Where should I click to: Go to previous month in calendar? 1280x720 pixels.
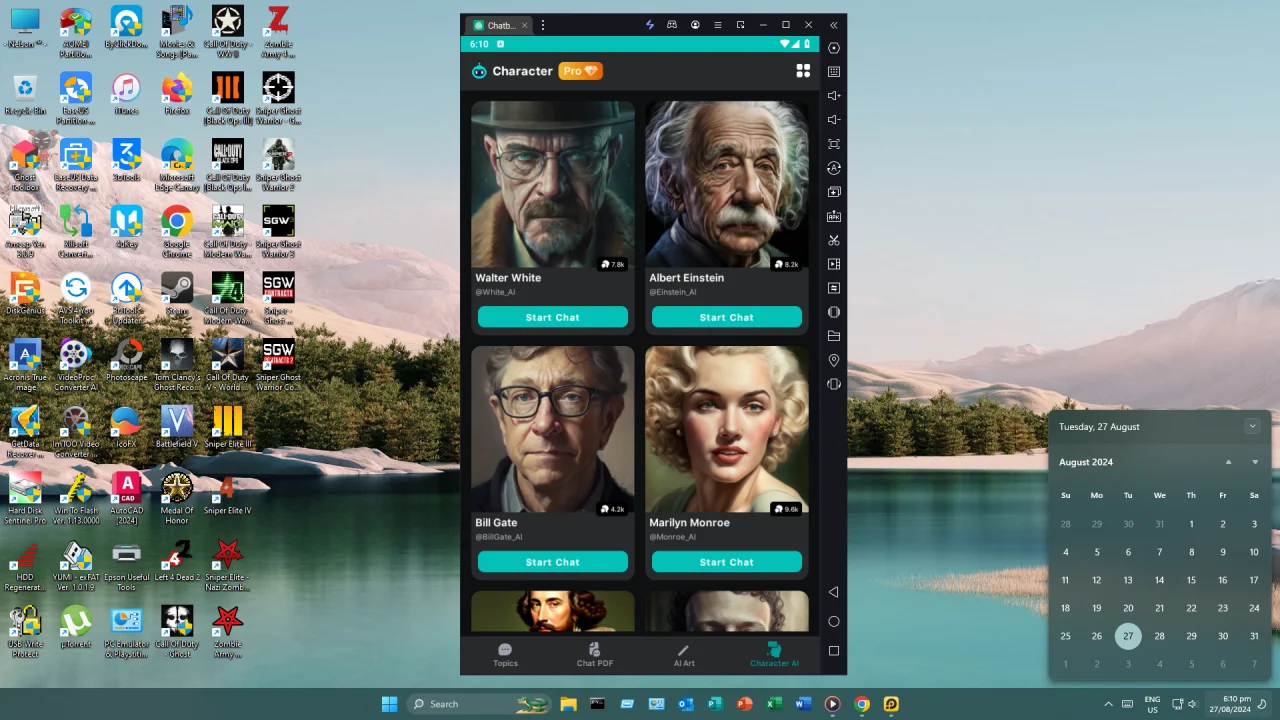[x=1228, y=462]
